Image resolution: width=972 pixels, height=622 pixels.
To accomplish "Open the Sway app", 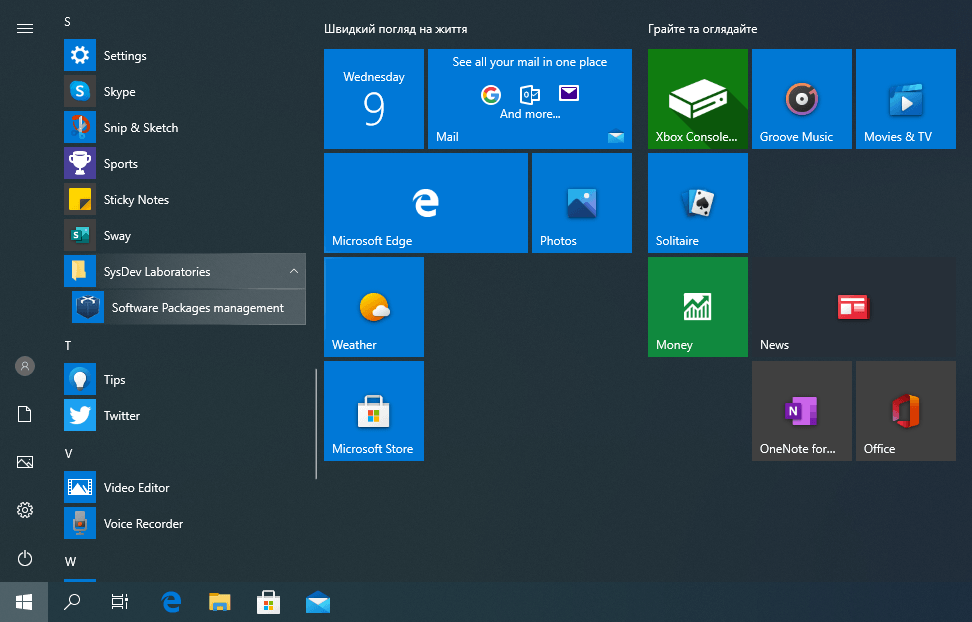I will point(184,235).
